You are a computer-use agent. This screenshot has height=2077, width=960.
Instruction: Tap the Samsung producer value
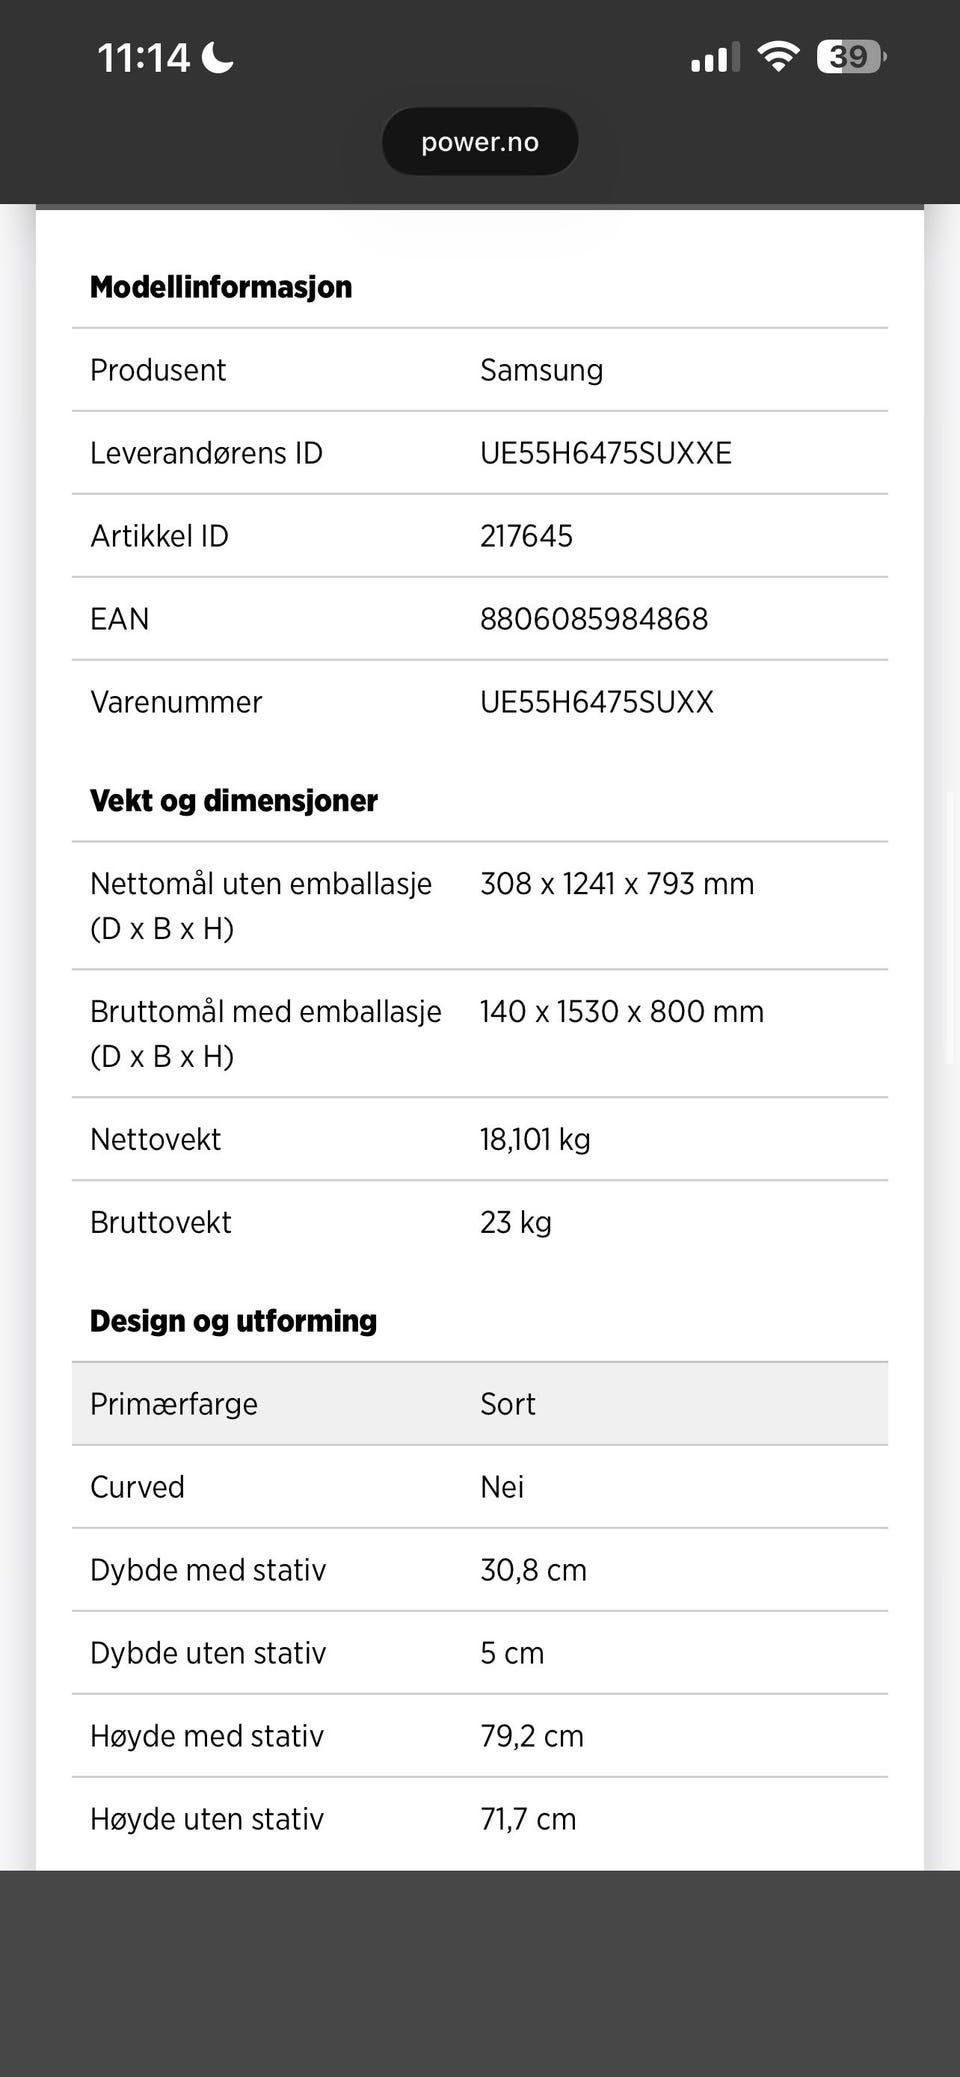tap(542, 370)
